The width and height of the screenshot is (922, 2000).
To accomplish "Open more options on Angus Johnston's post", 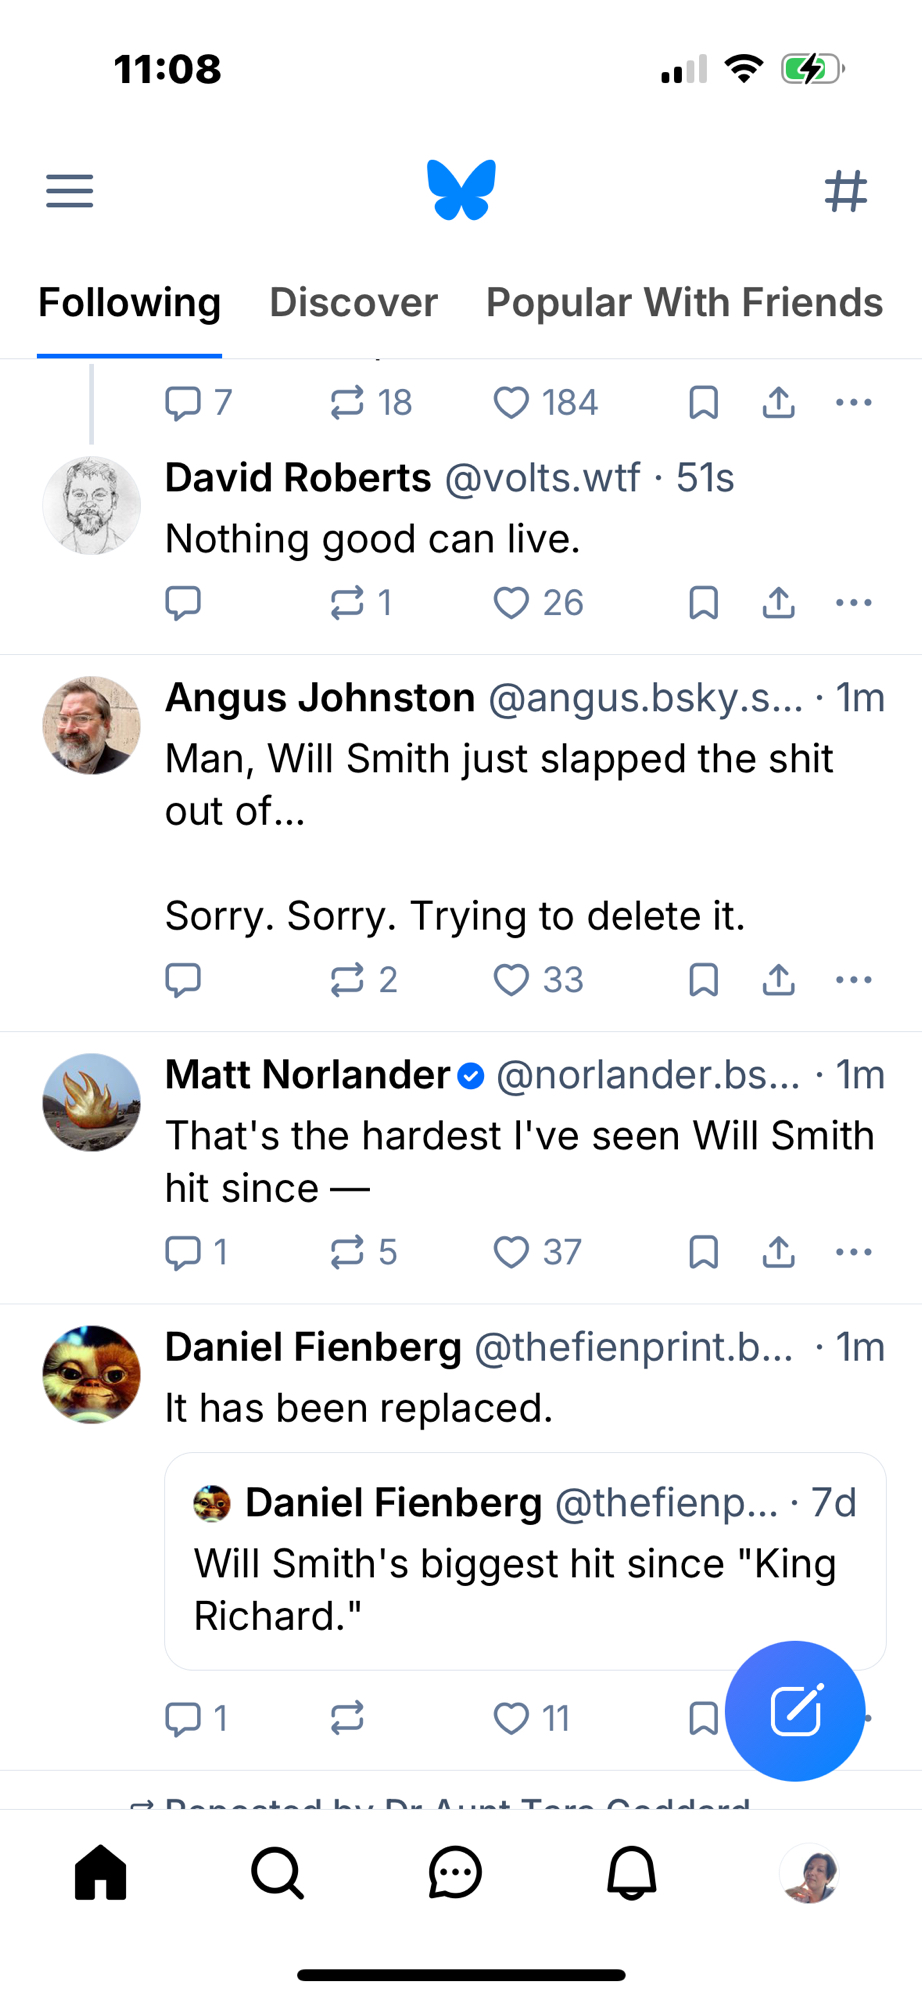I will point(854,980).
